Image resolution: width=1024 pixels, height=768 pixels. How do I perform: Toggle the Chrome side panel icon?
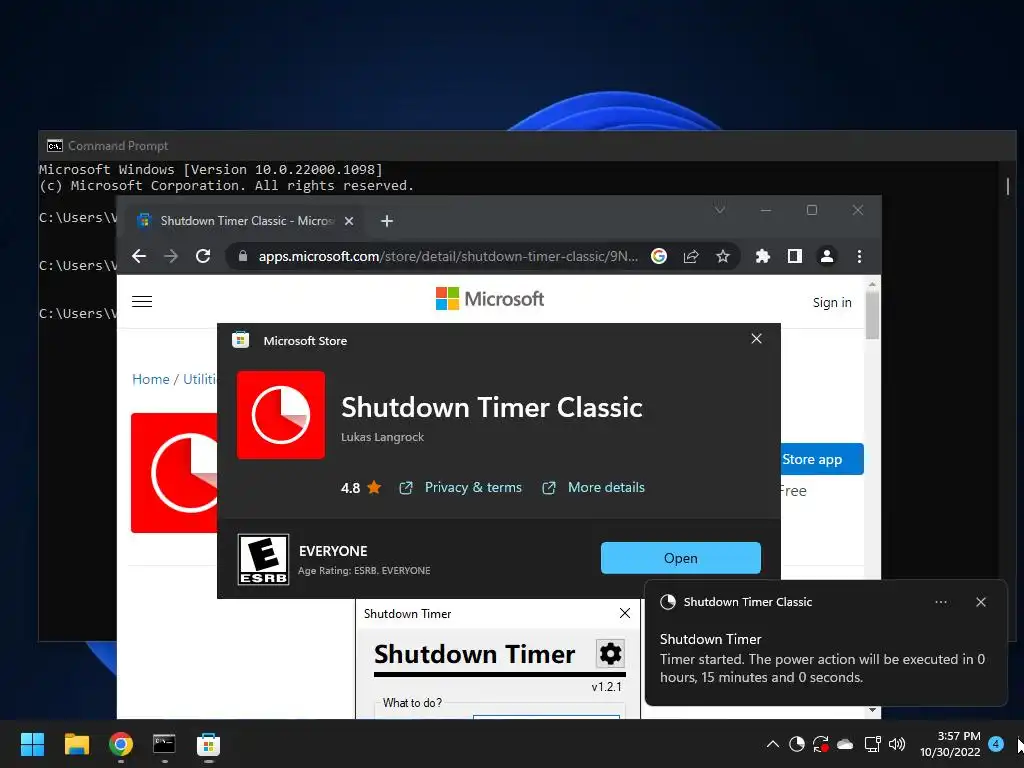794,256
